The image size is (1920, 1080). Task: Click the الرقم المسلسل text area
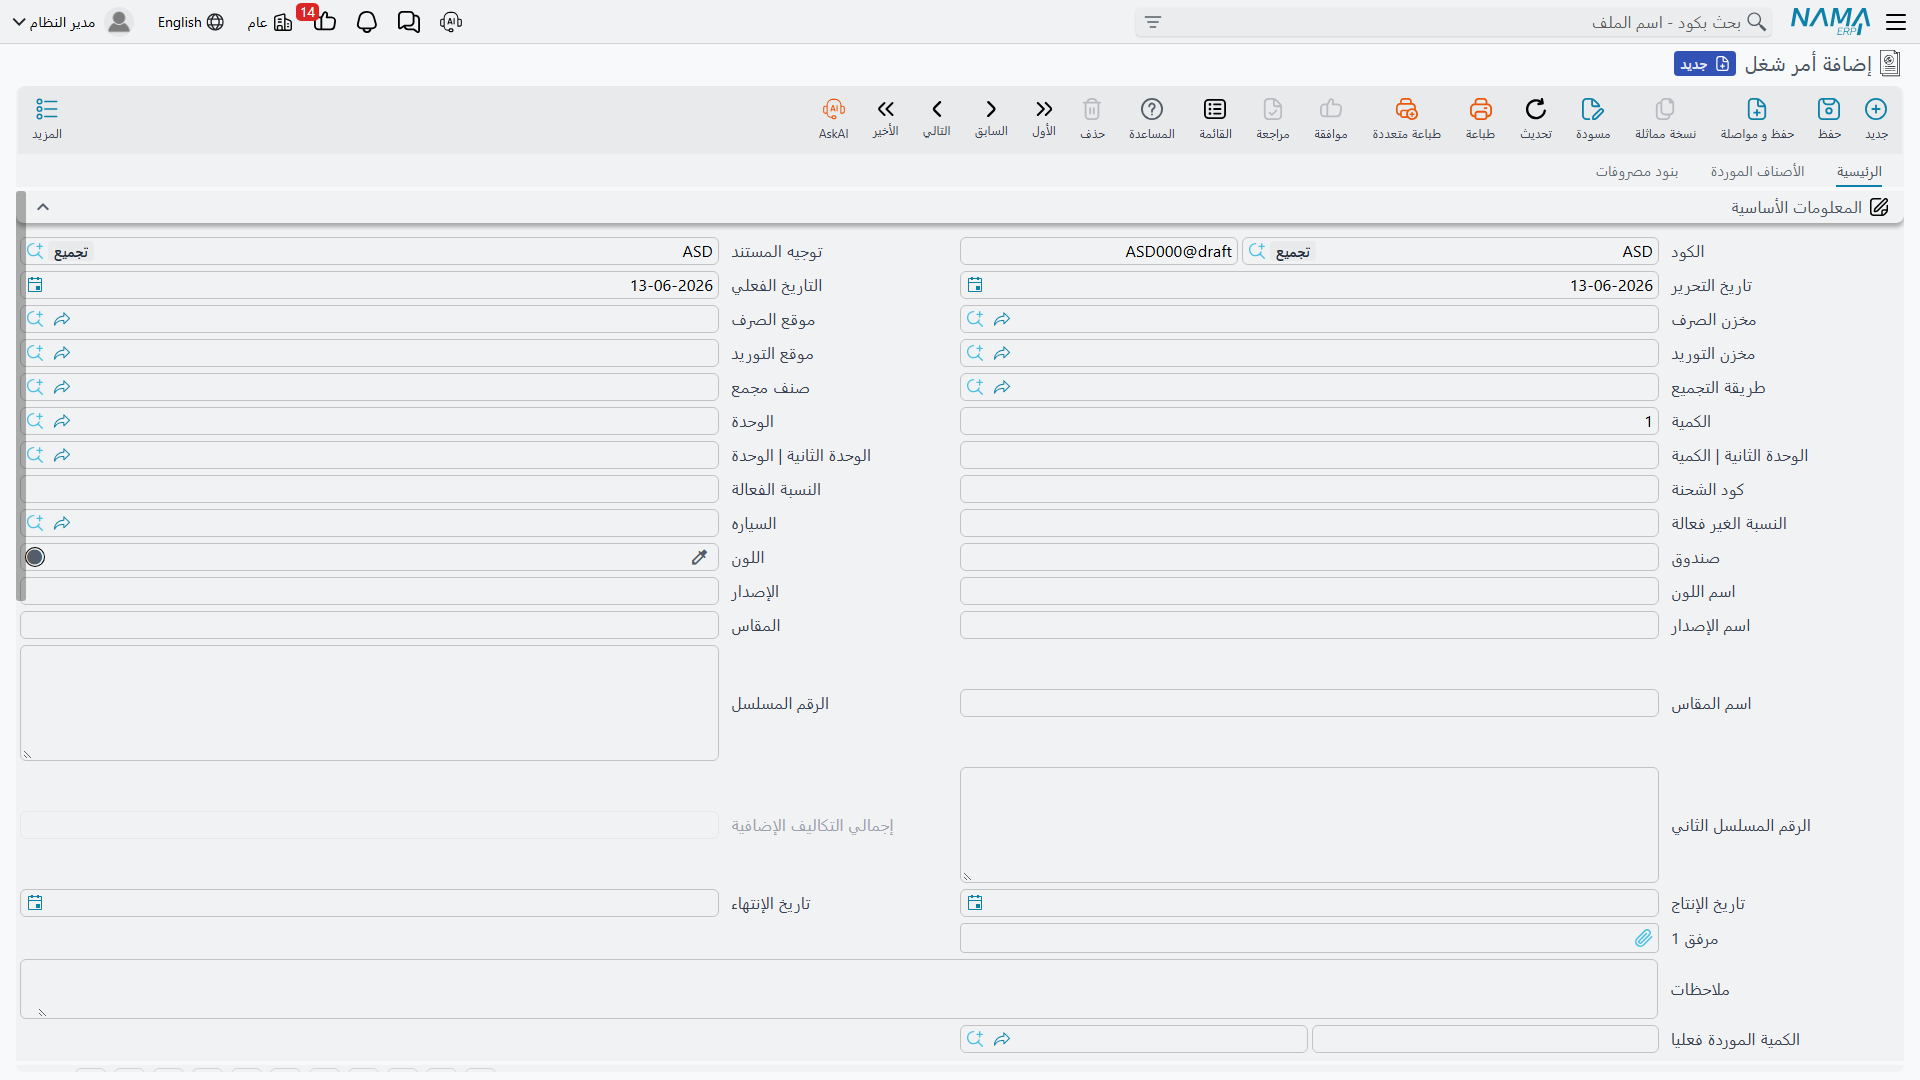tap(369, 703)
